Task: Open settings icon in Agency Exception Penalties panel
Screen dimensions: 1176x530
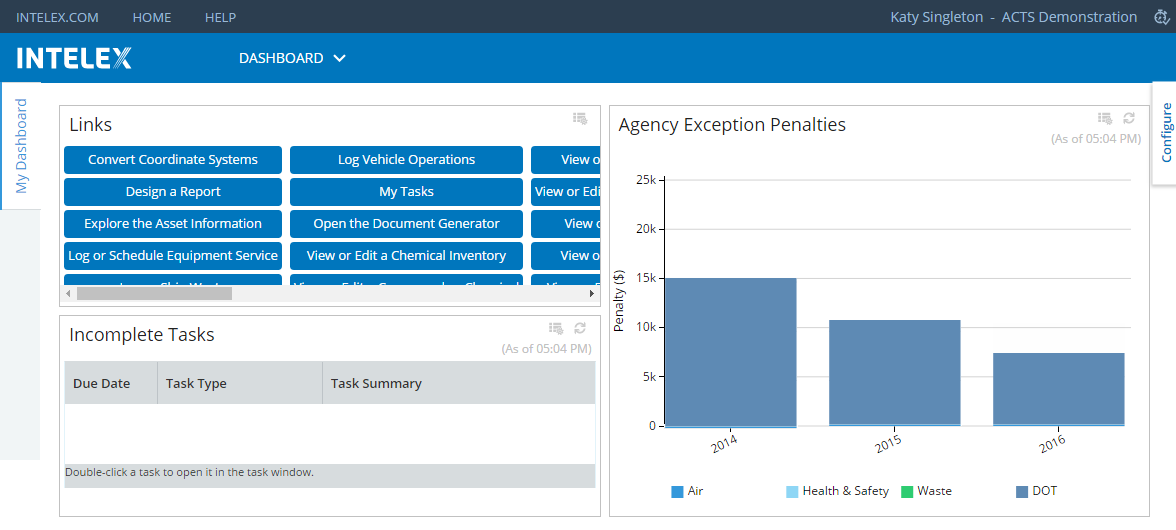Action: coord(1105,118)
